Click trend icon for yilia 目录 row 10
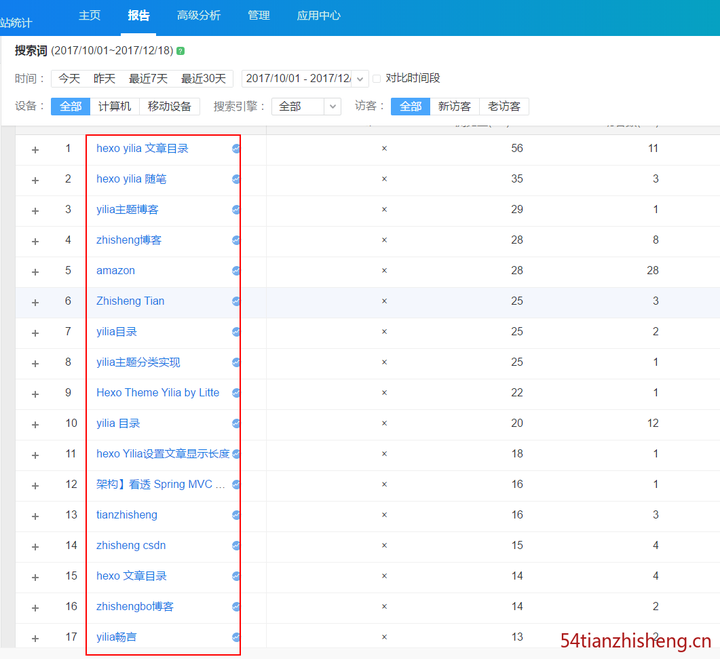Screen dimensions: 720x659 tap(236, 423)
